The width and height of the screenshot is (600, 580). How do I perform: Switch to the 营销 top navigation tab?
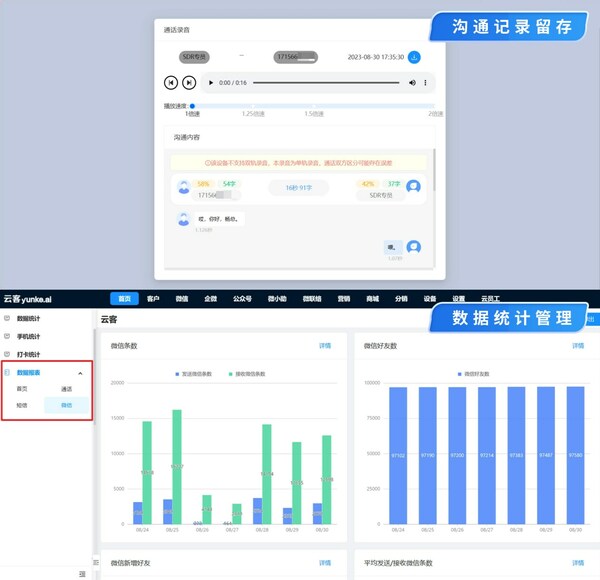click(x=343, y=298)
